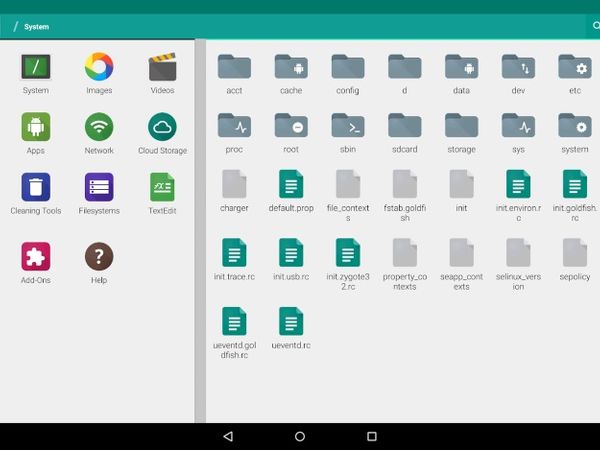Screen dimensions: 600x450
Task: Open the Videos clapperboard icon
Action: tap(162, 68)
